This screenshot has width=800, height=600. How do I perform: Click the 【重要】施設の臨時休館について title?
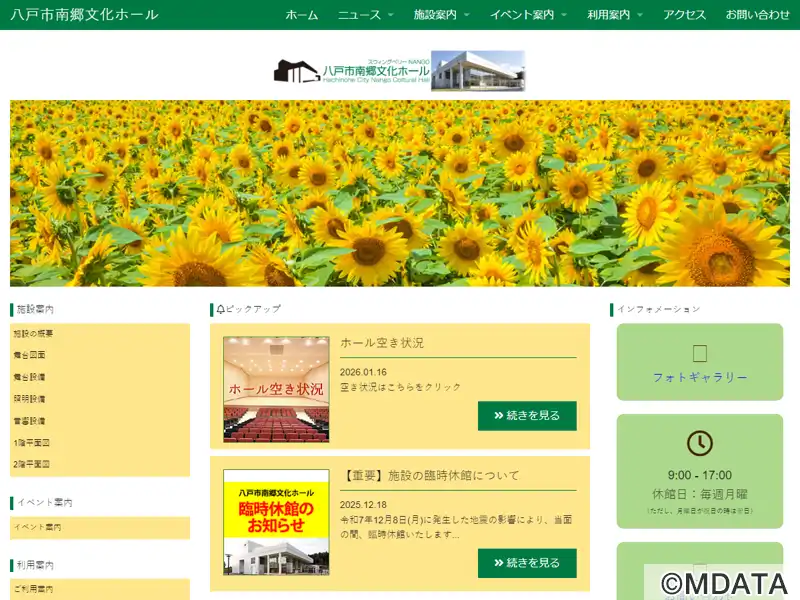click(x=430, y=476)
